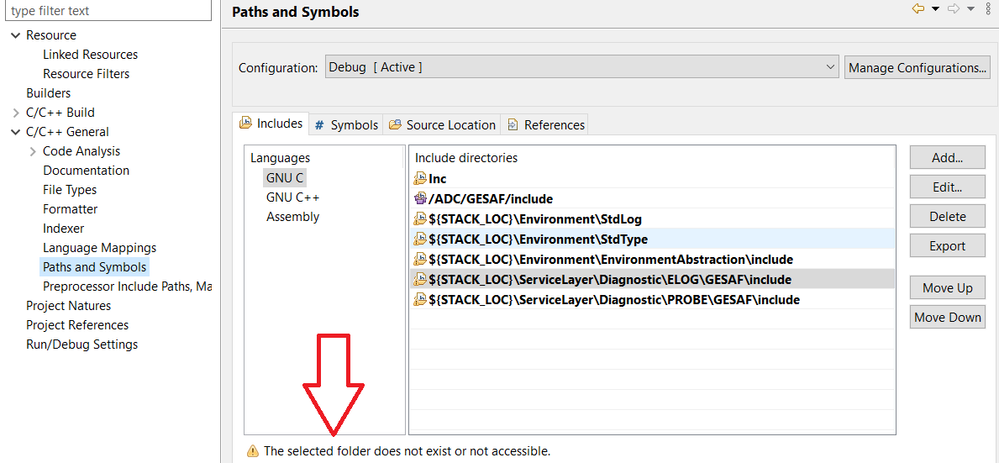Open the Configuration dropdown
The height and width of the screenshot is (463, 999).
point(582,68)
